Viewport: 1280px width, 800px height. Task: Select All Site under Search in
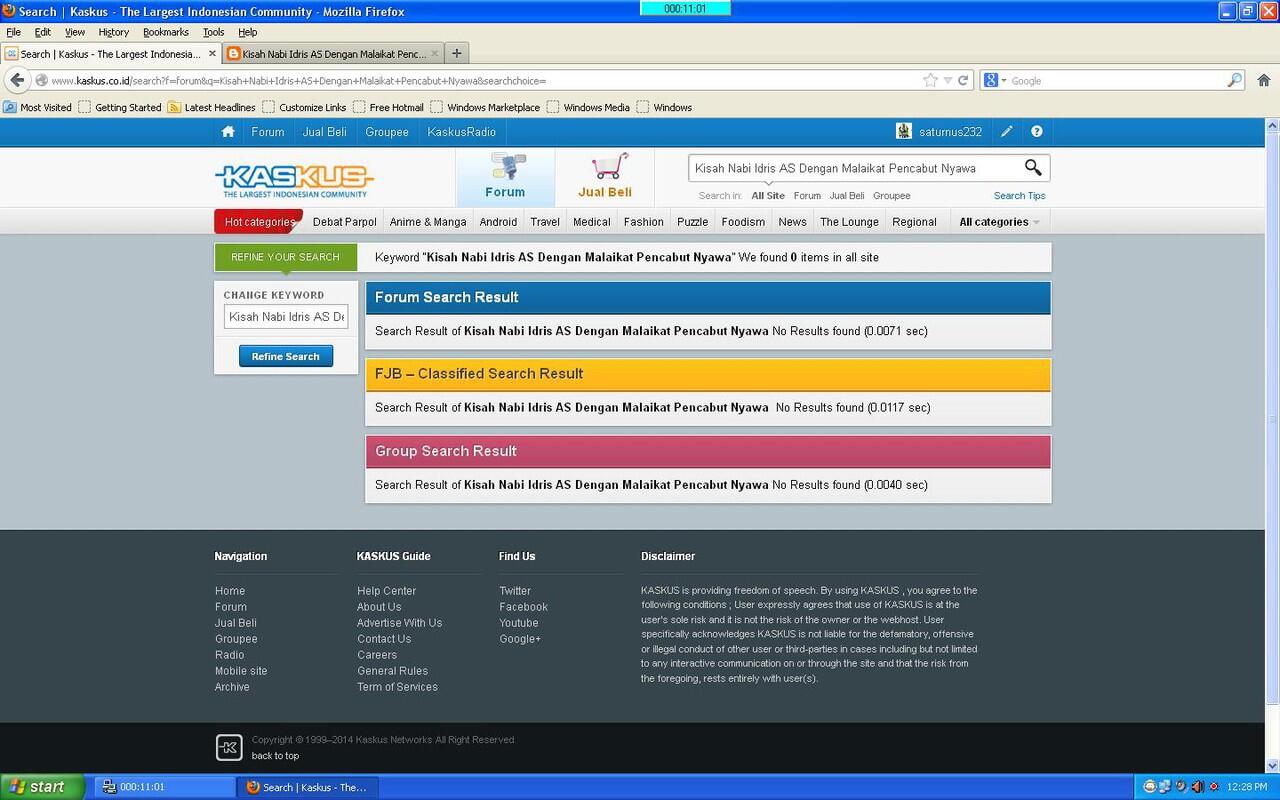[x=768, y=196]
